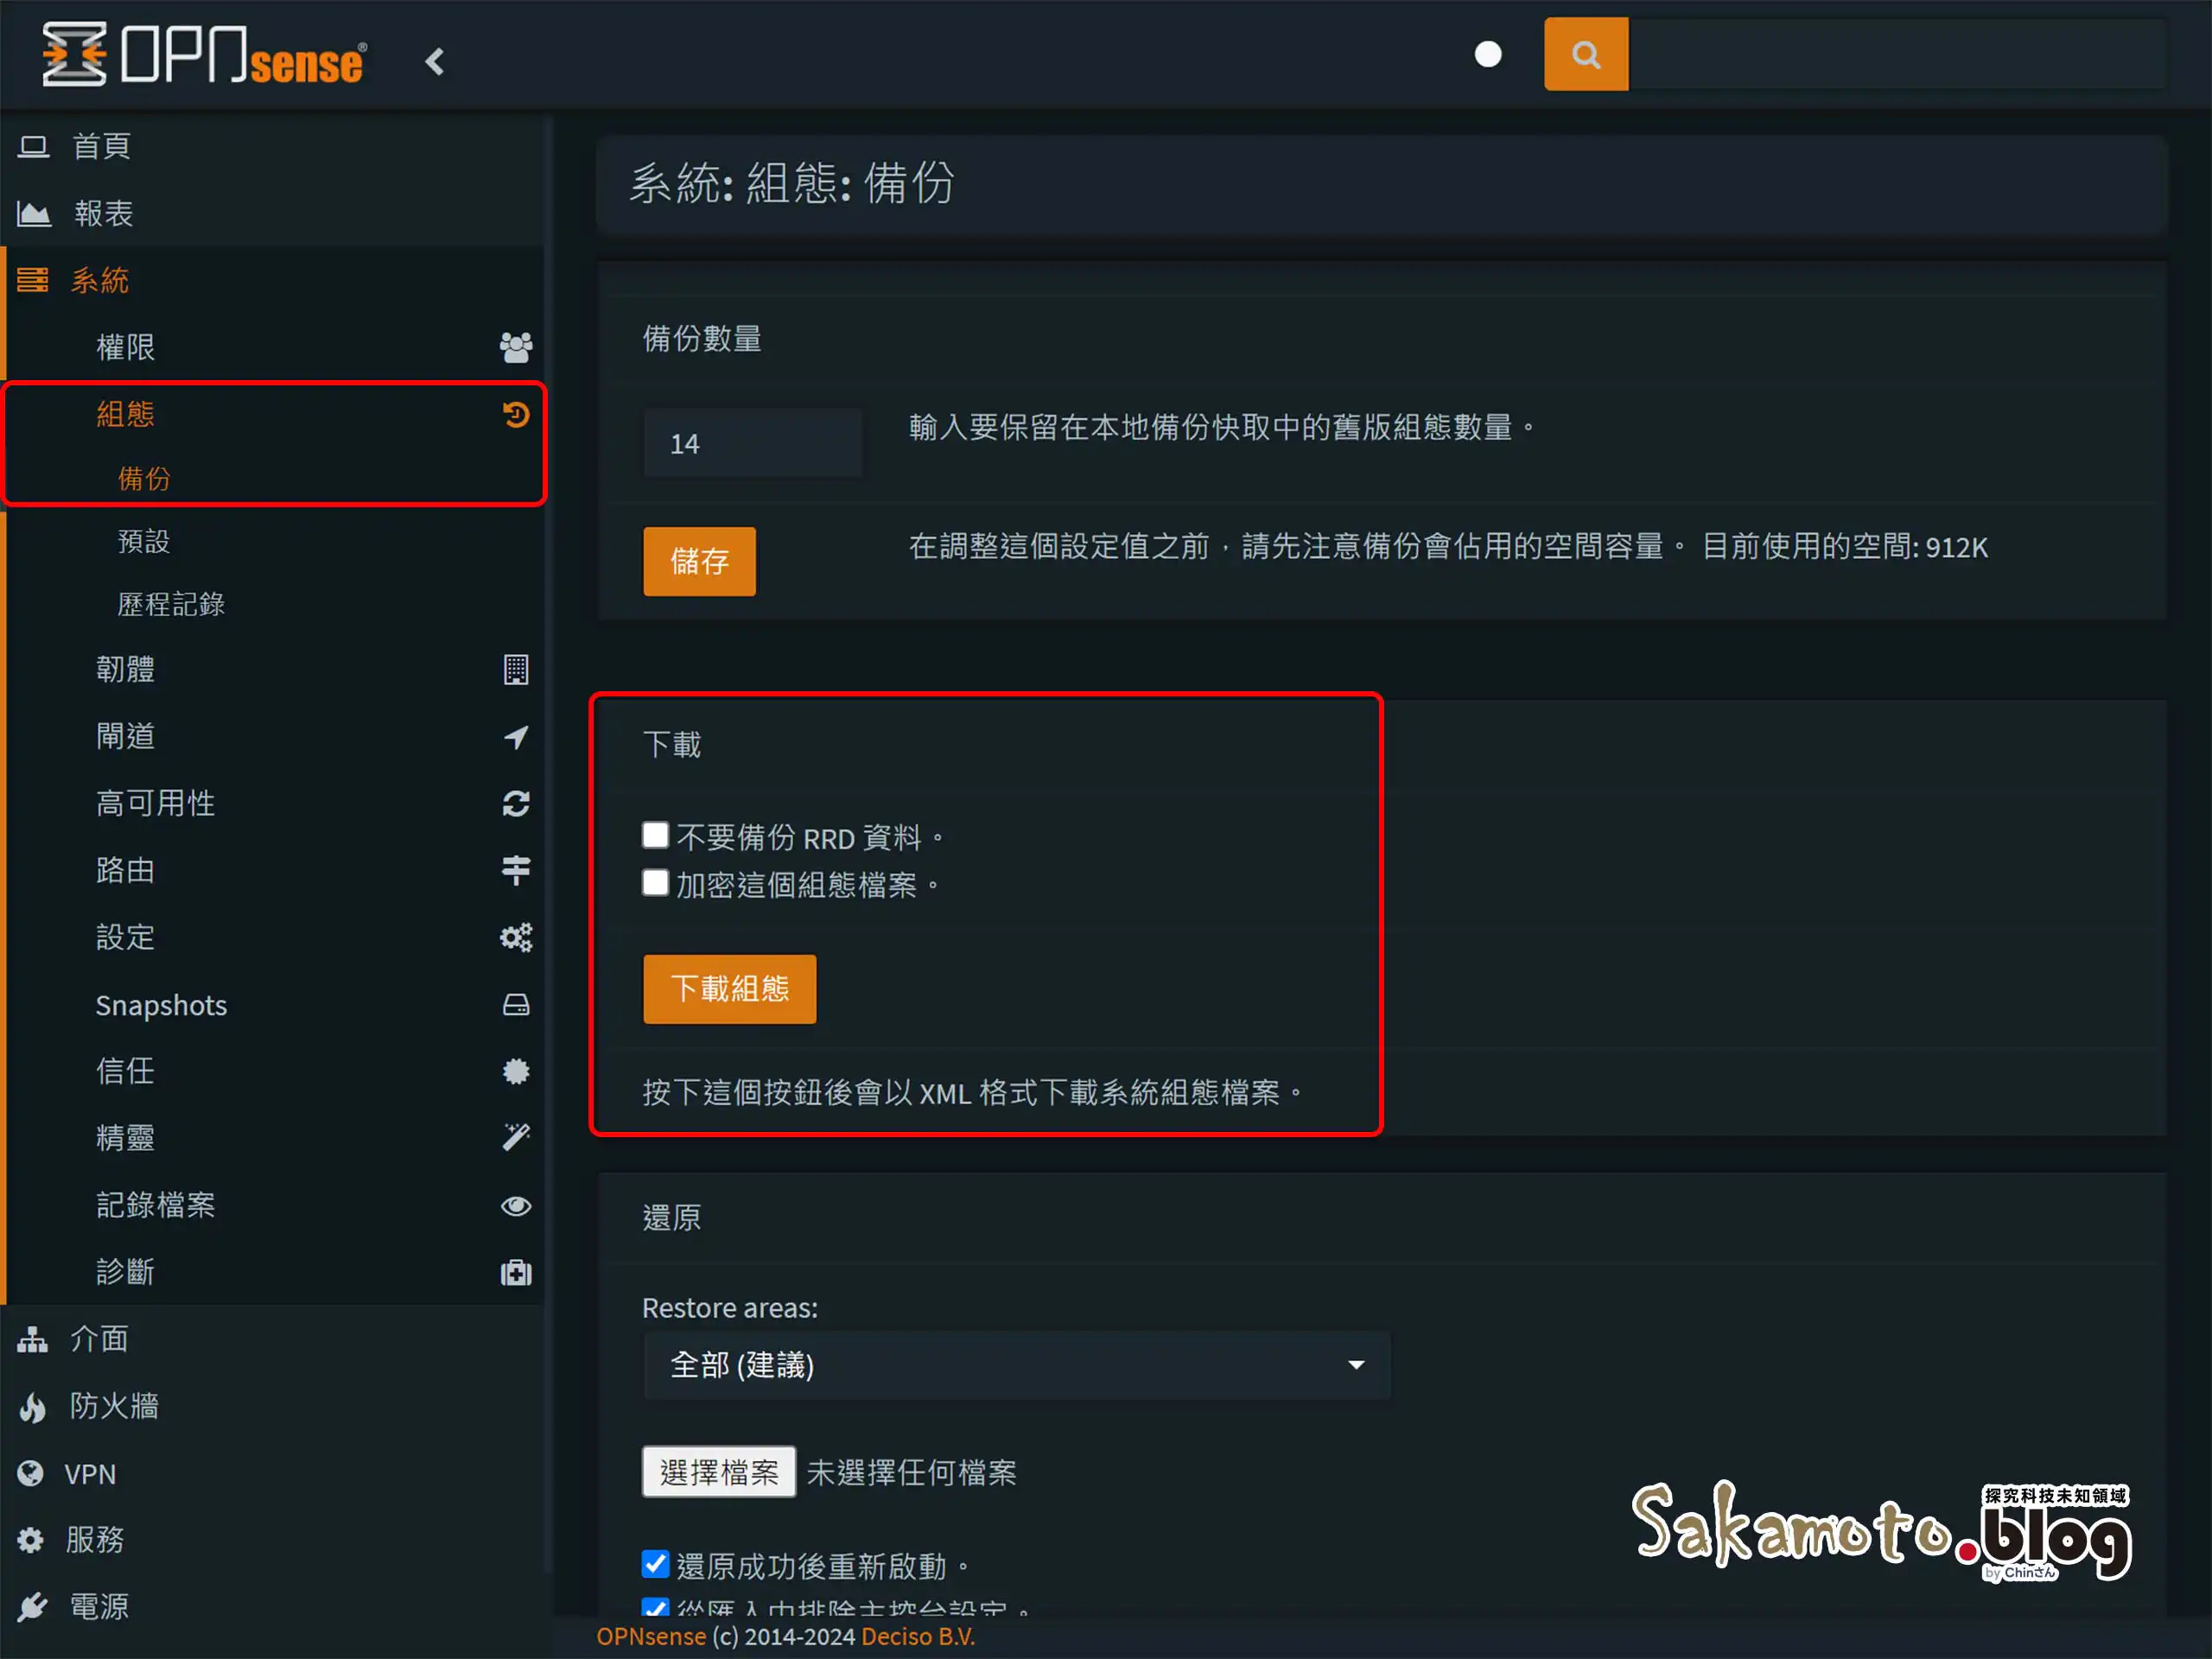Check 加密這個組態檔案 option
The width and height of the screenshot is (2212, 1659).
click(x=655, y=882)
